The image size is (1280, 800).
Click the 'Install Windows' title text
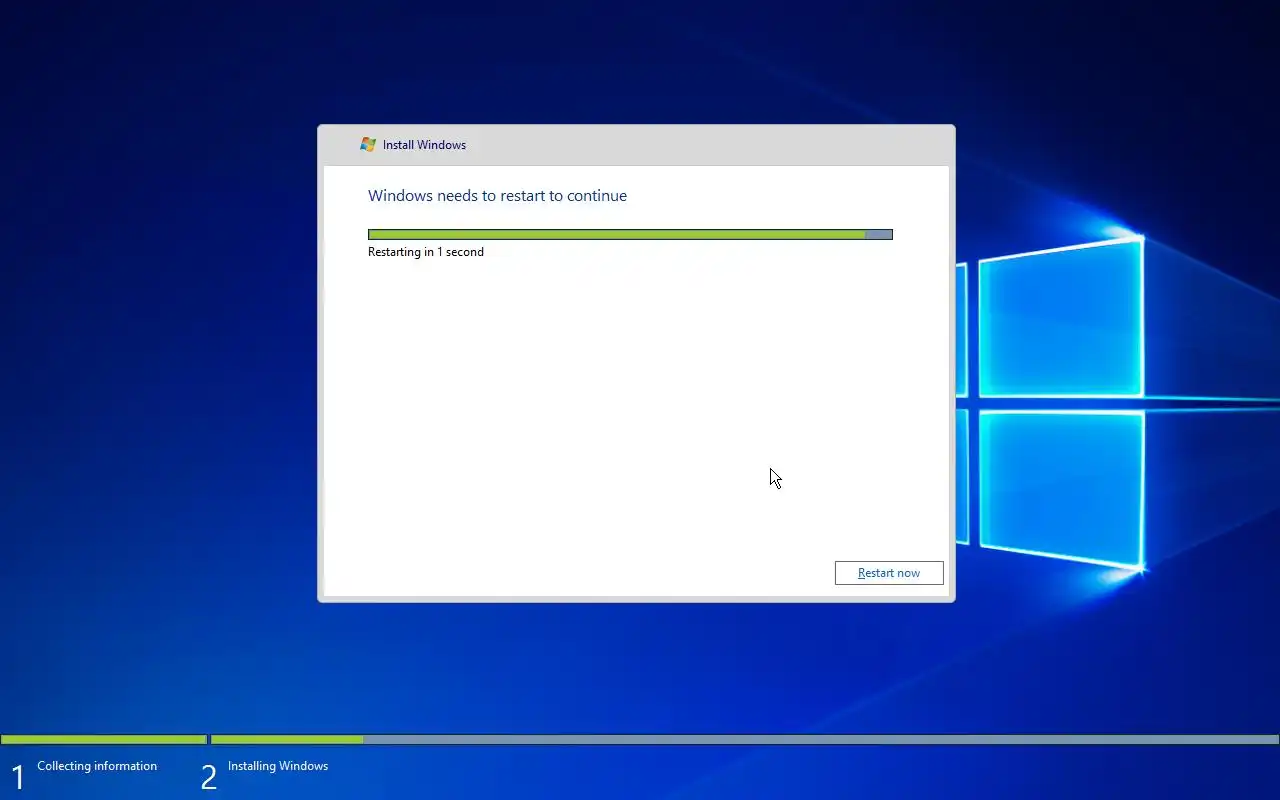[x=424, y=145]
